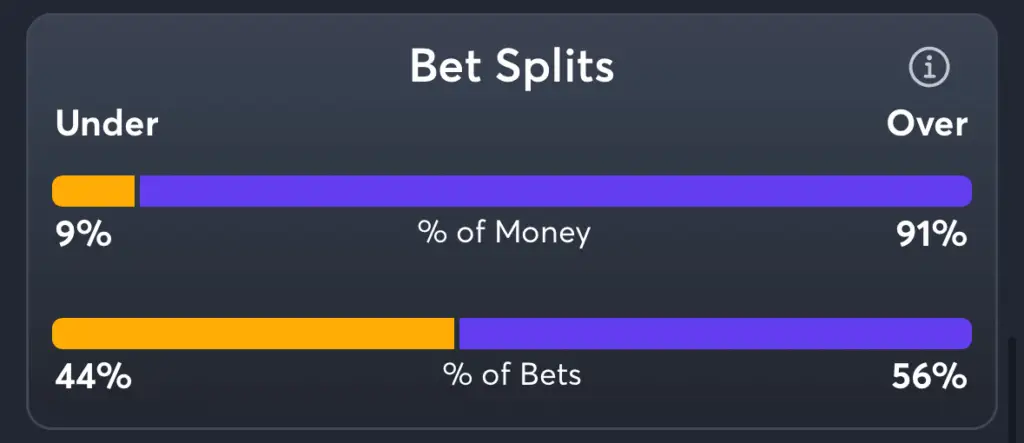Viewport: 1024px width, 443px height.
Task: Click the dark background above the card
Action: 512,5
